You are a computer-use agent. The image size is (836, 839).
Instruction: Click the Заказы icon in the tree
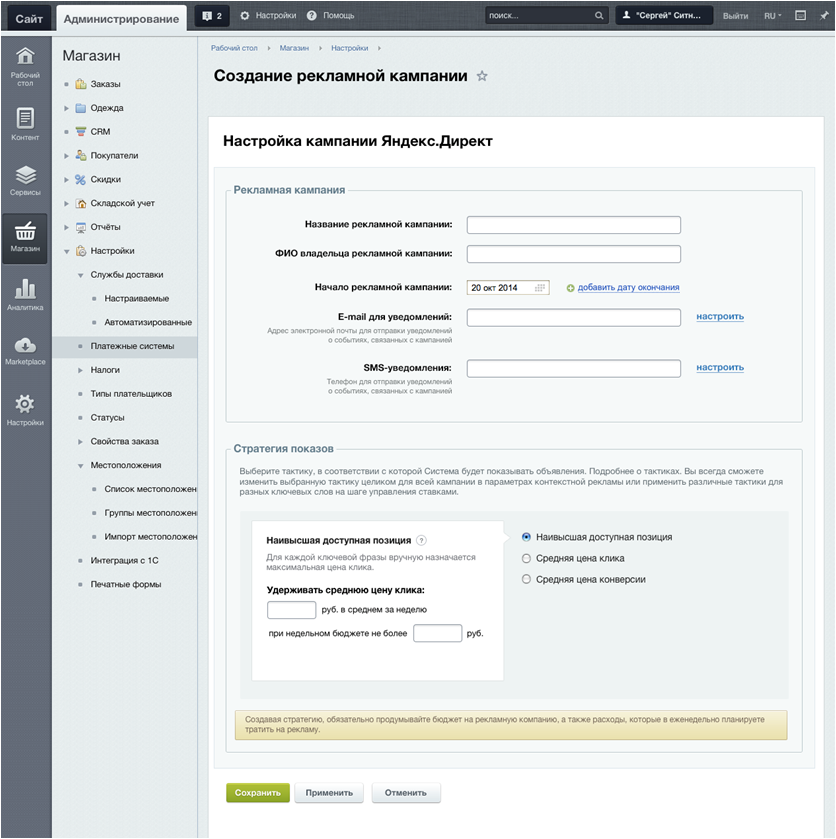(81, 83)
